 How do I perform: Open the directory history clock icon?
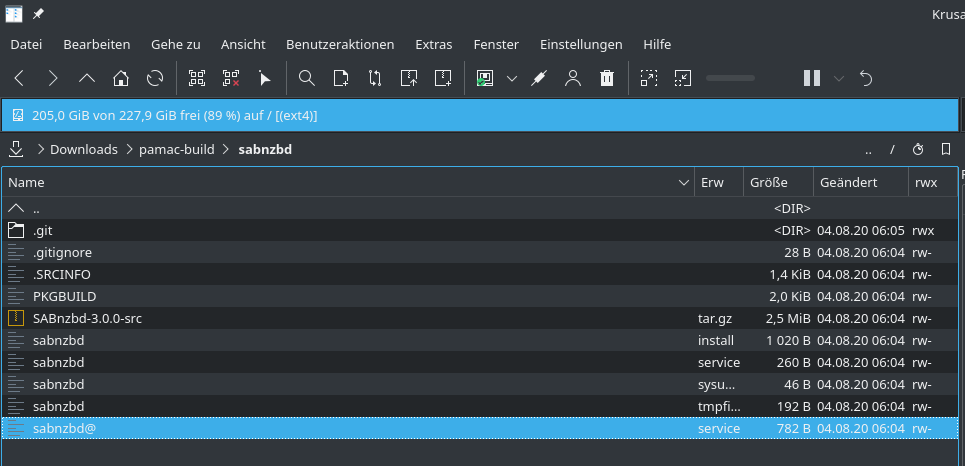click(918, 150)
